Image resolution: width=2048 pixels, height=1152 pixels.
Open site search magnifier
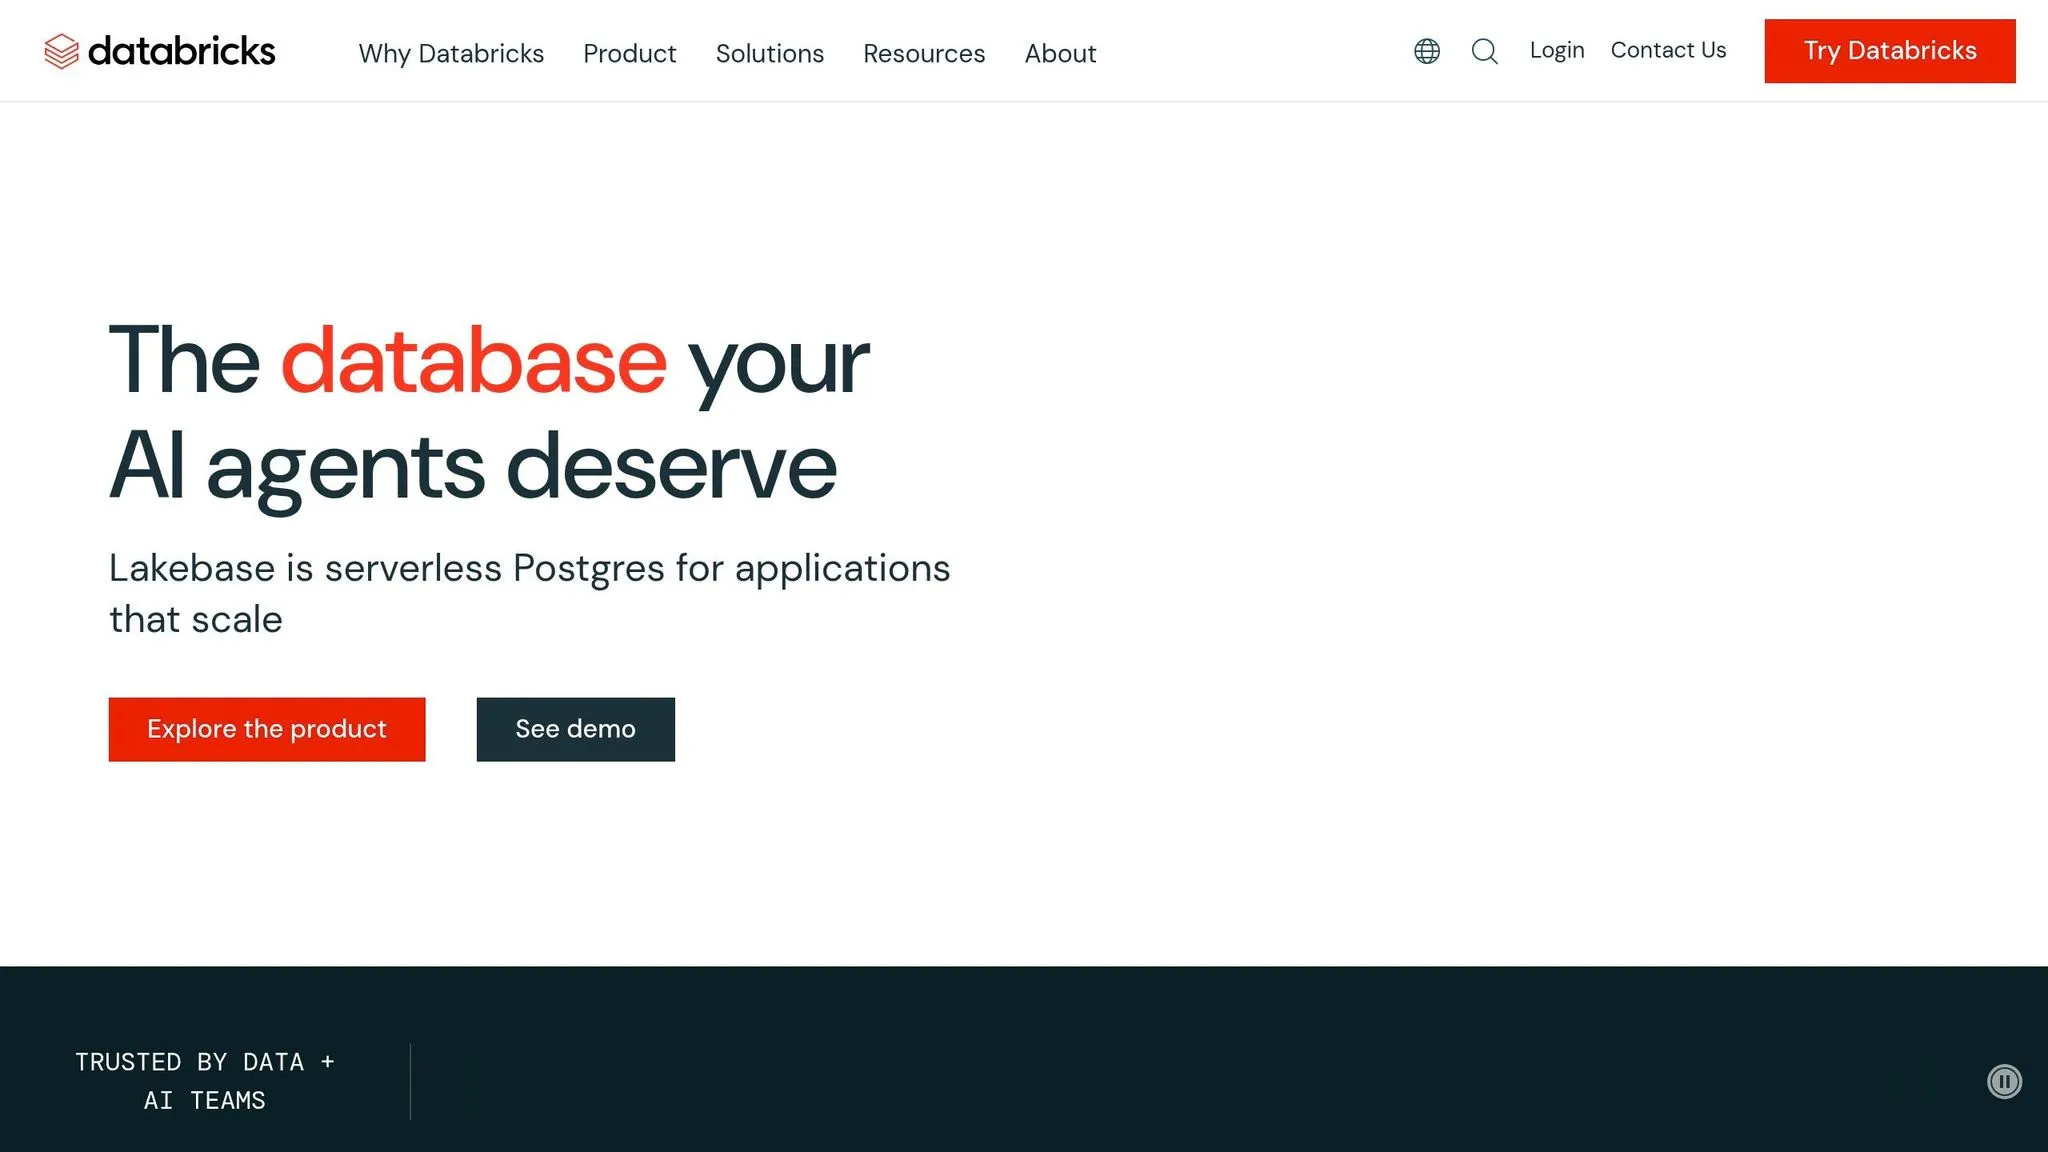tap(1485, 51)
